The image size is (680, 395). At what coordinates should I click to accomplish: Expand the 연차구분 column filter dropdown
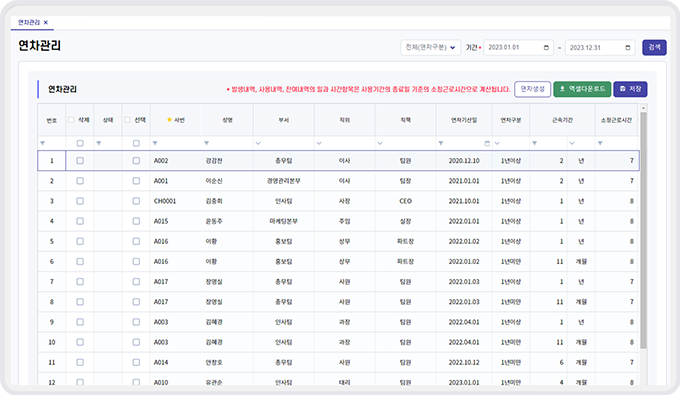tap(497, 143)
